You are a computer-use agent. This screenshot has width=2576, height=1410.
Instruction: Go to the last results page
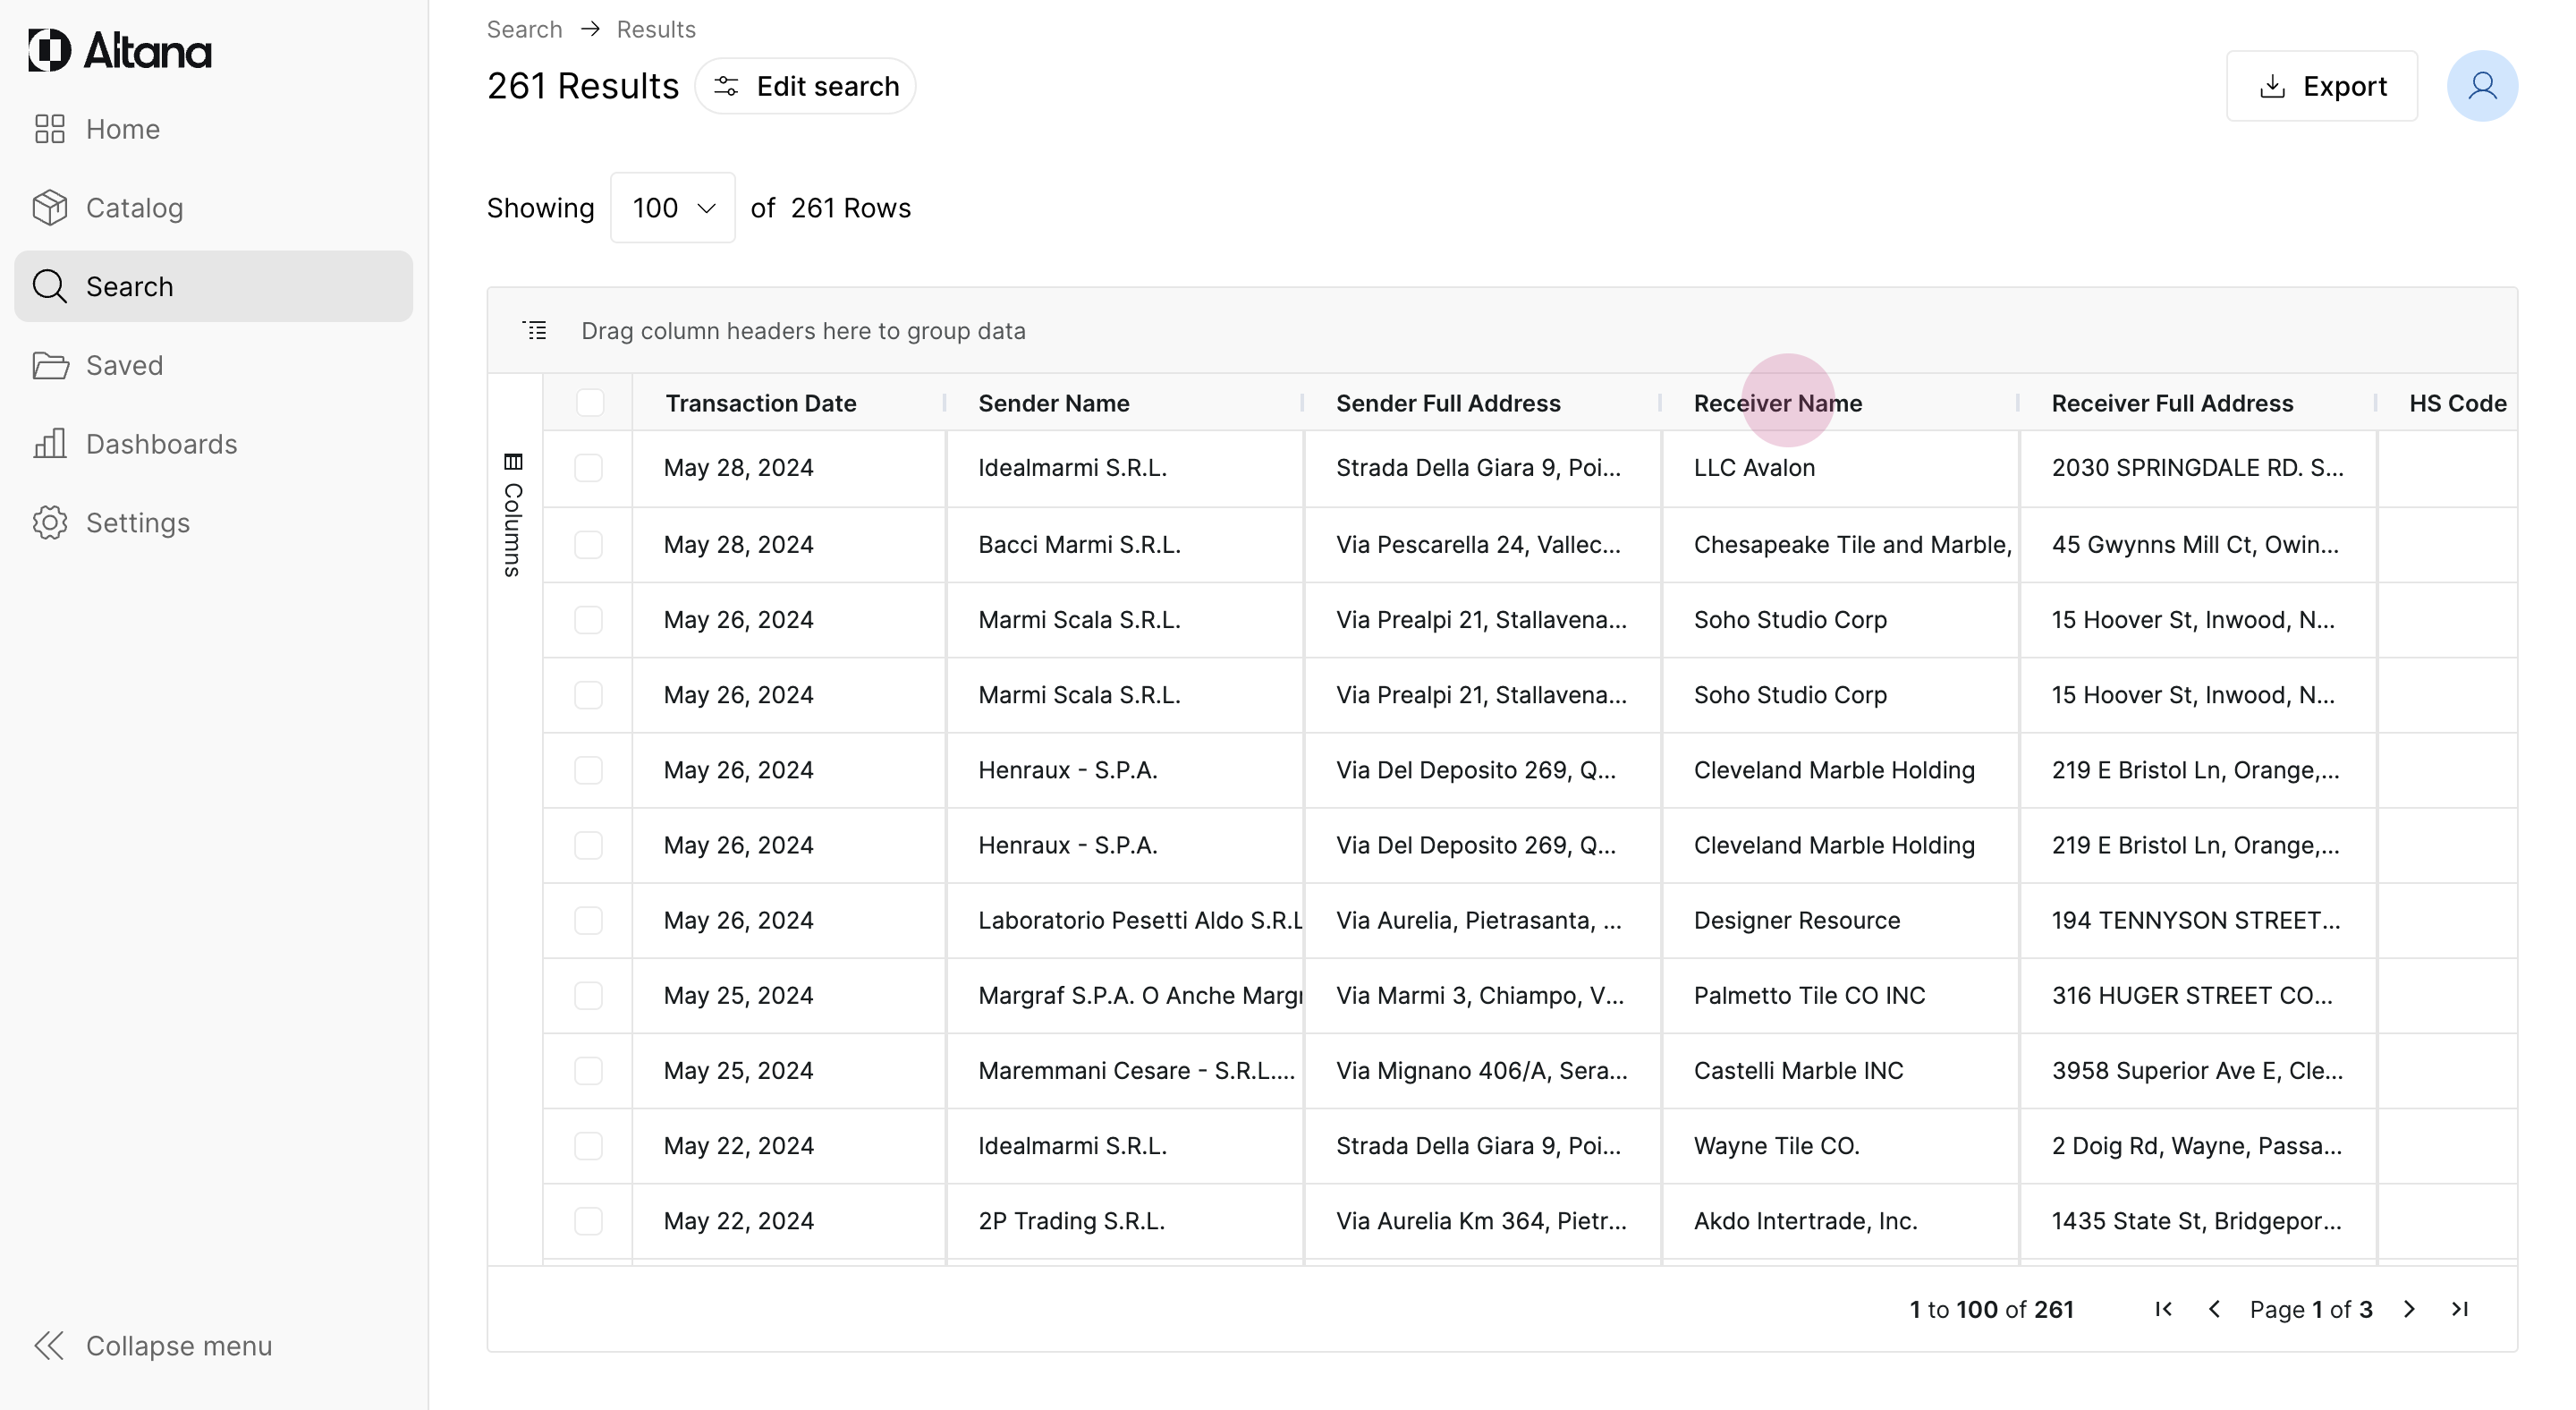2460,1309
